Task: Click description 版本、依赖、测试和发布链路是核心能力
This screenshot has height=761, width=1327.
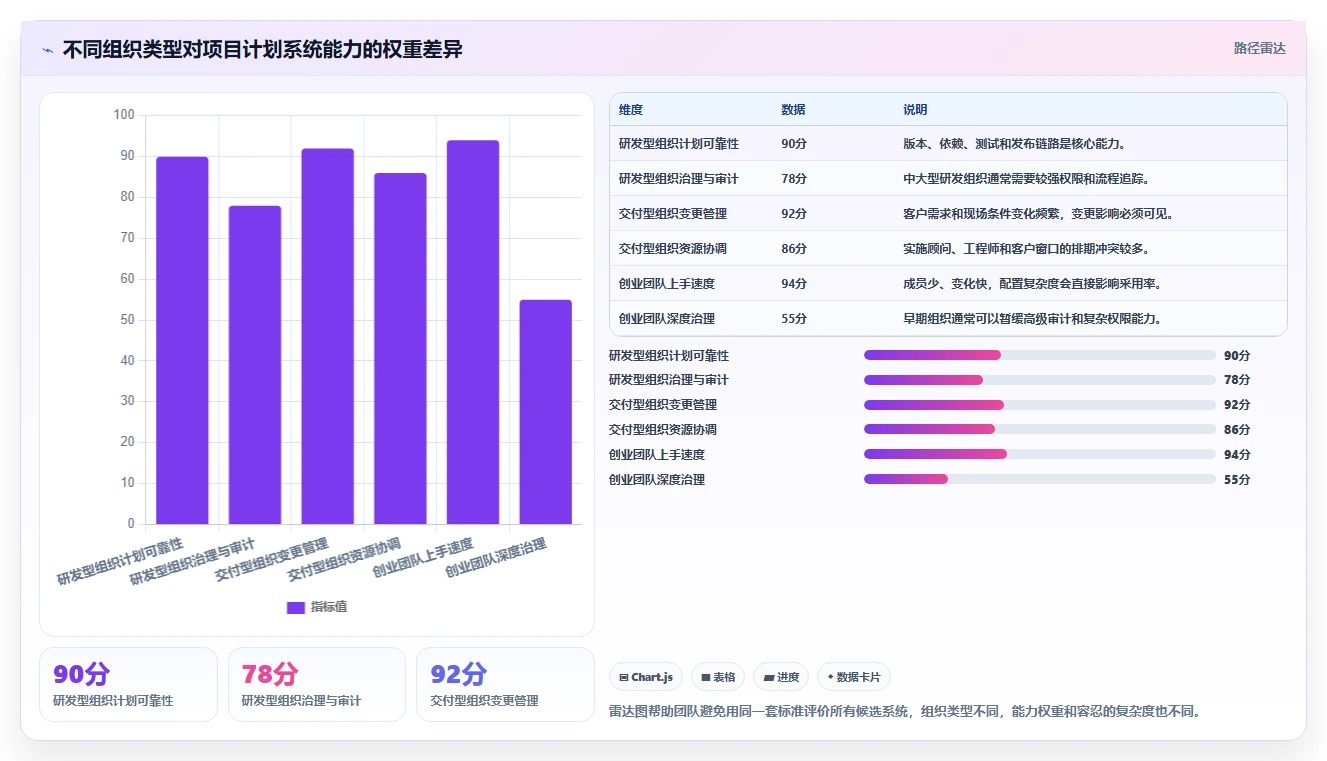Action: (x=1017, y=144)
